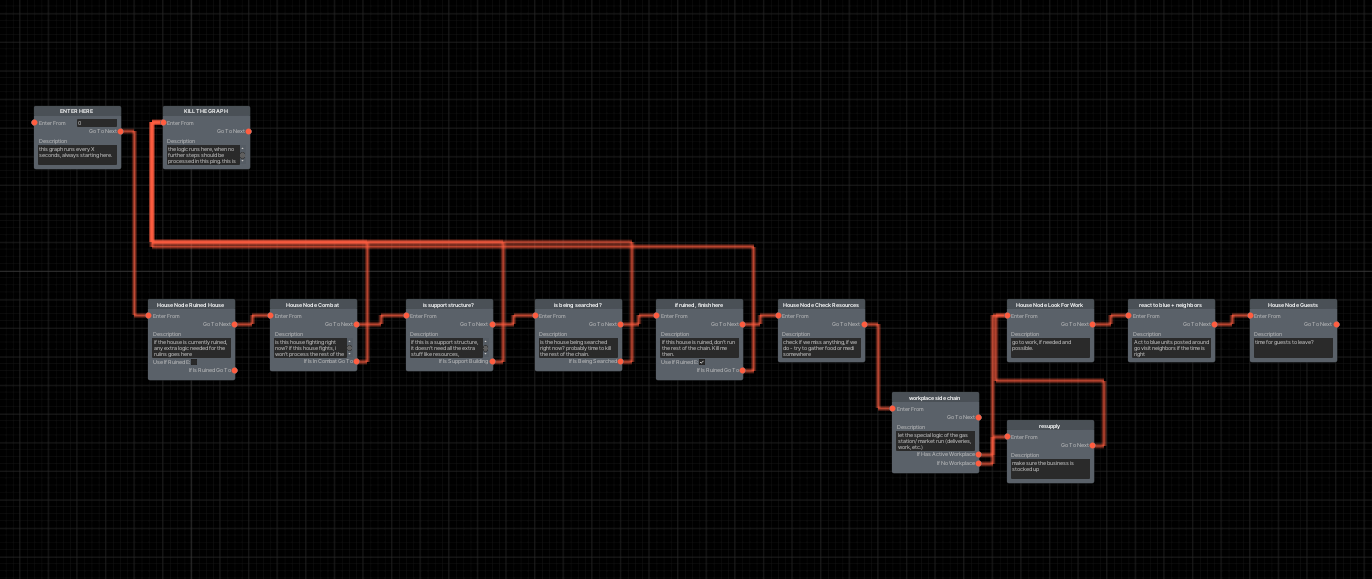The image size is (1372, 579).
Task: Click the If Is In Combat Go To port
Action: pyautogui.click(x=357, y=361)
